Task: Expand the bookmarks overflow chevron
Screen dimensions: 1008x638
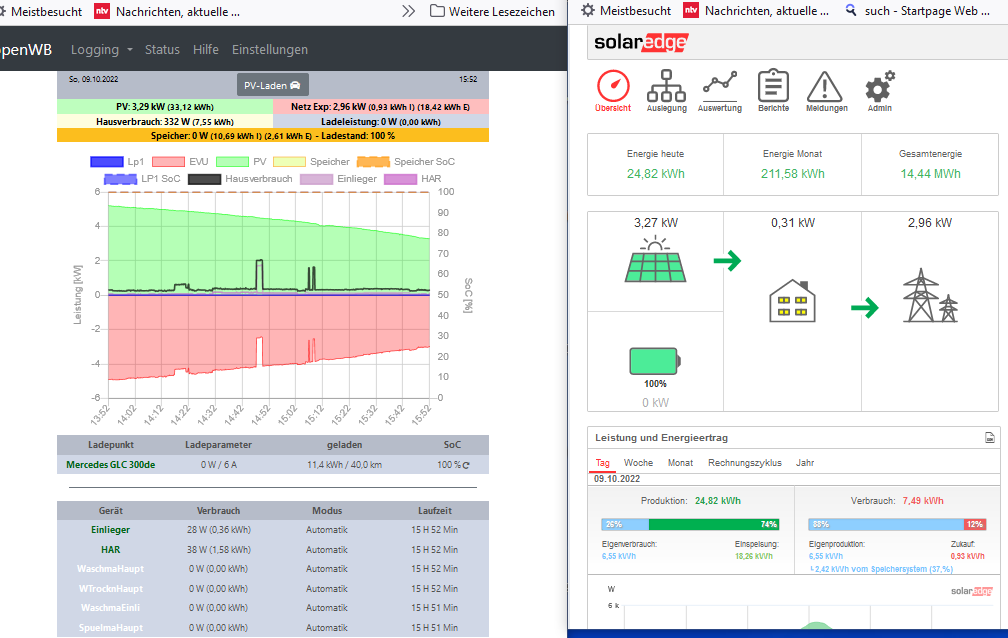Action: pos(408,11)
